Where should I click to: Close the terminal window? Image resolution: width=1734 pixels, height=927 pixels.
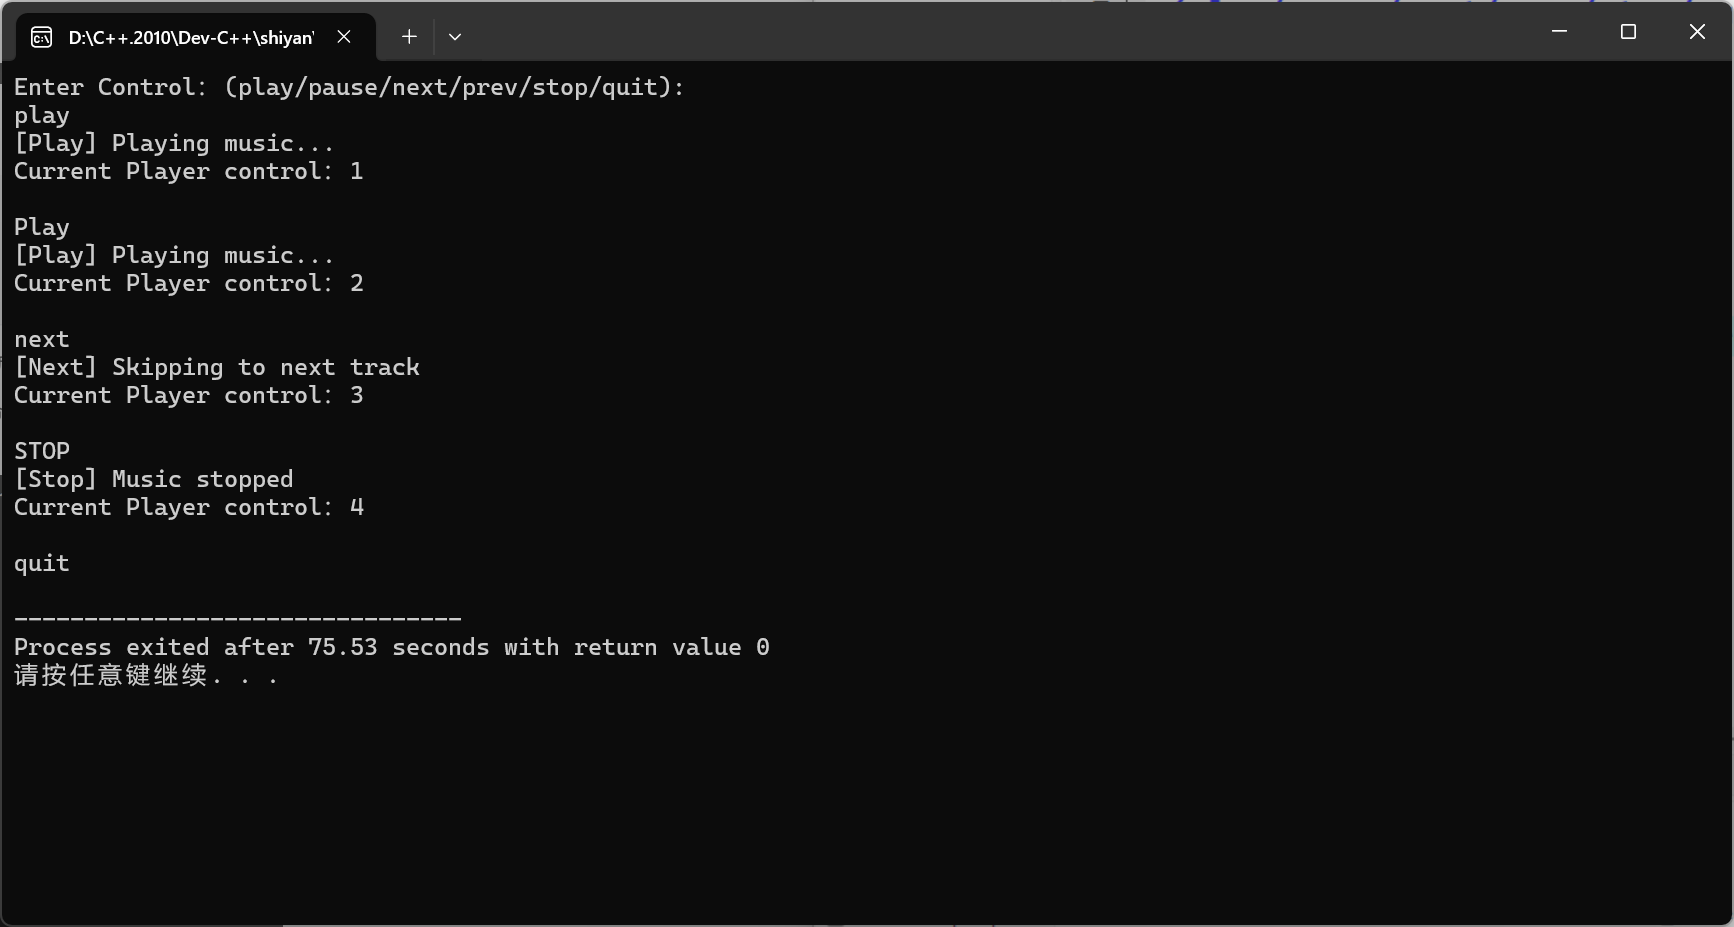pyautogui.click(x=1697, y=32)
